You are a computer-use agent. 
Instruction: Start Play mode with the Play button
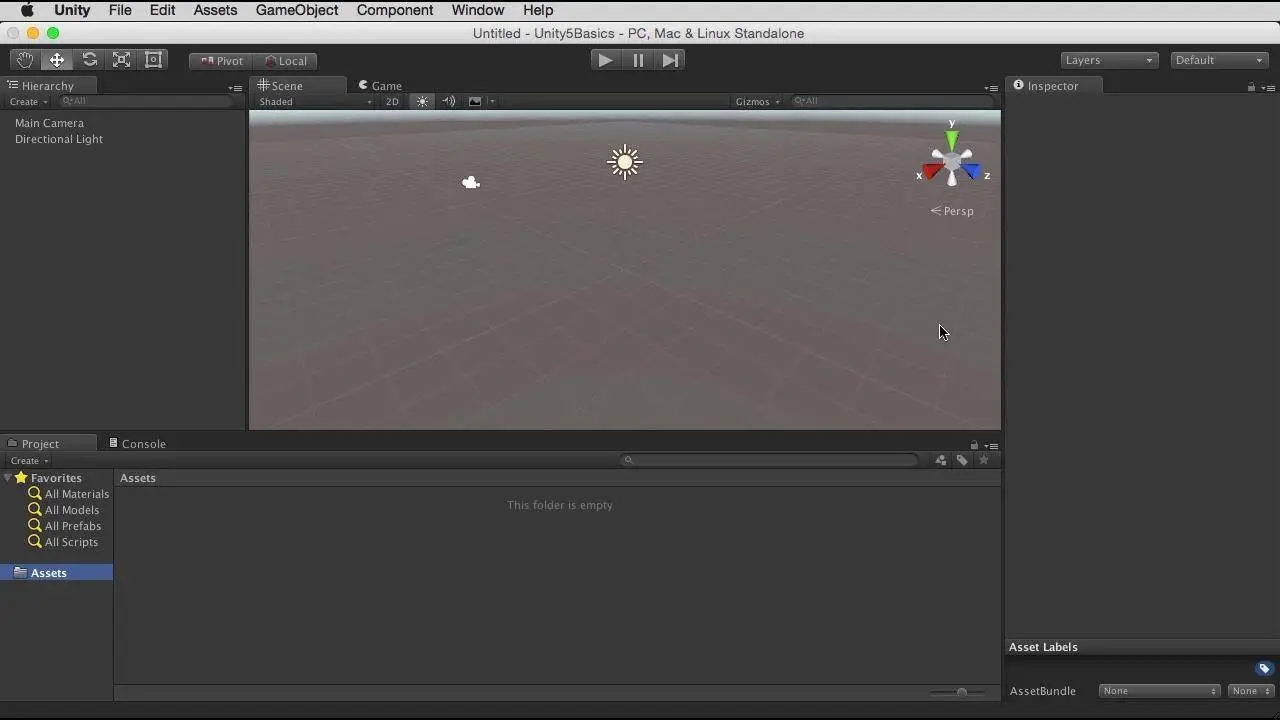pyautogui.click(x=605, y=60)
